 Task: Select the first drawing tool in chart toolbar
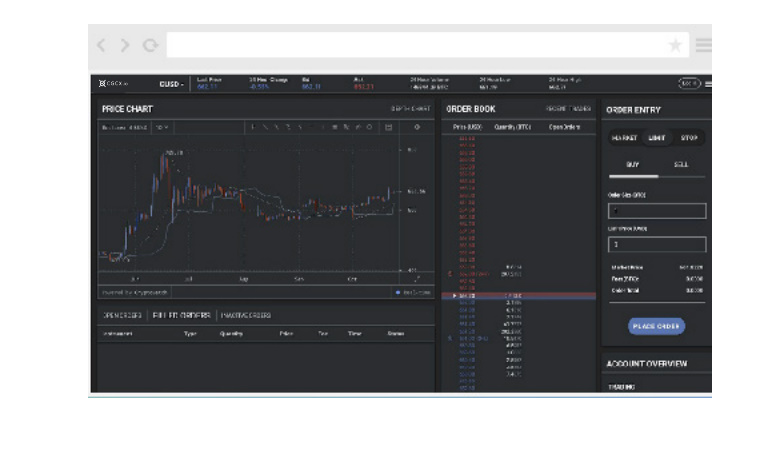click(x=253, y=127)
